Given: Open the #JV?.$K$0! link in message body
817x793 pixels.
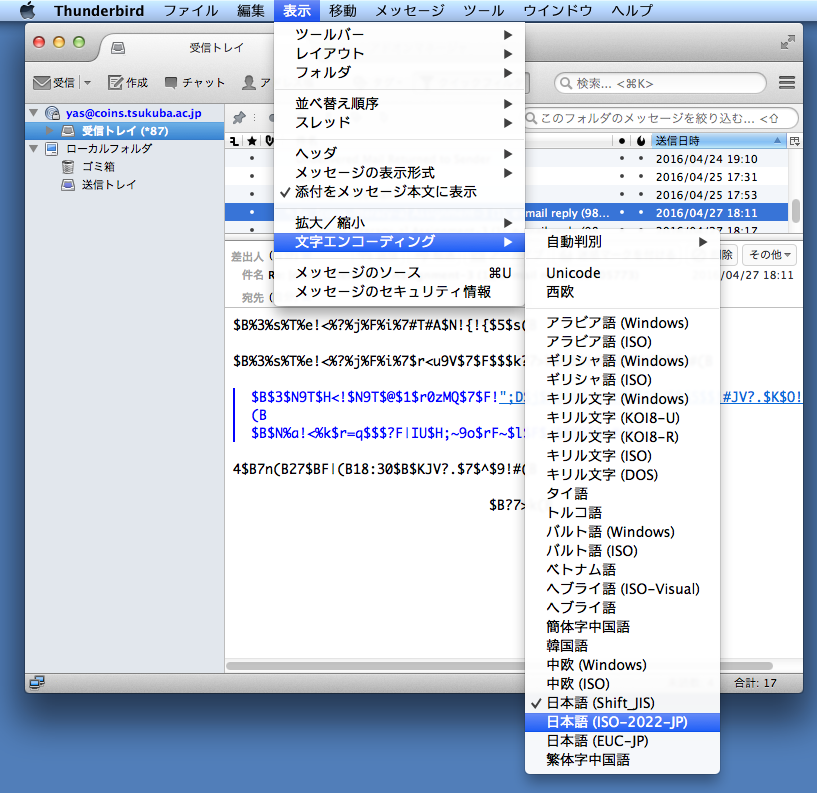Looking at the screenshot, I should click(762, 397).
